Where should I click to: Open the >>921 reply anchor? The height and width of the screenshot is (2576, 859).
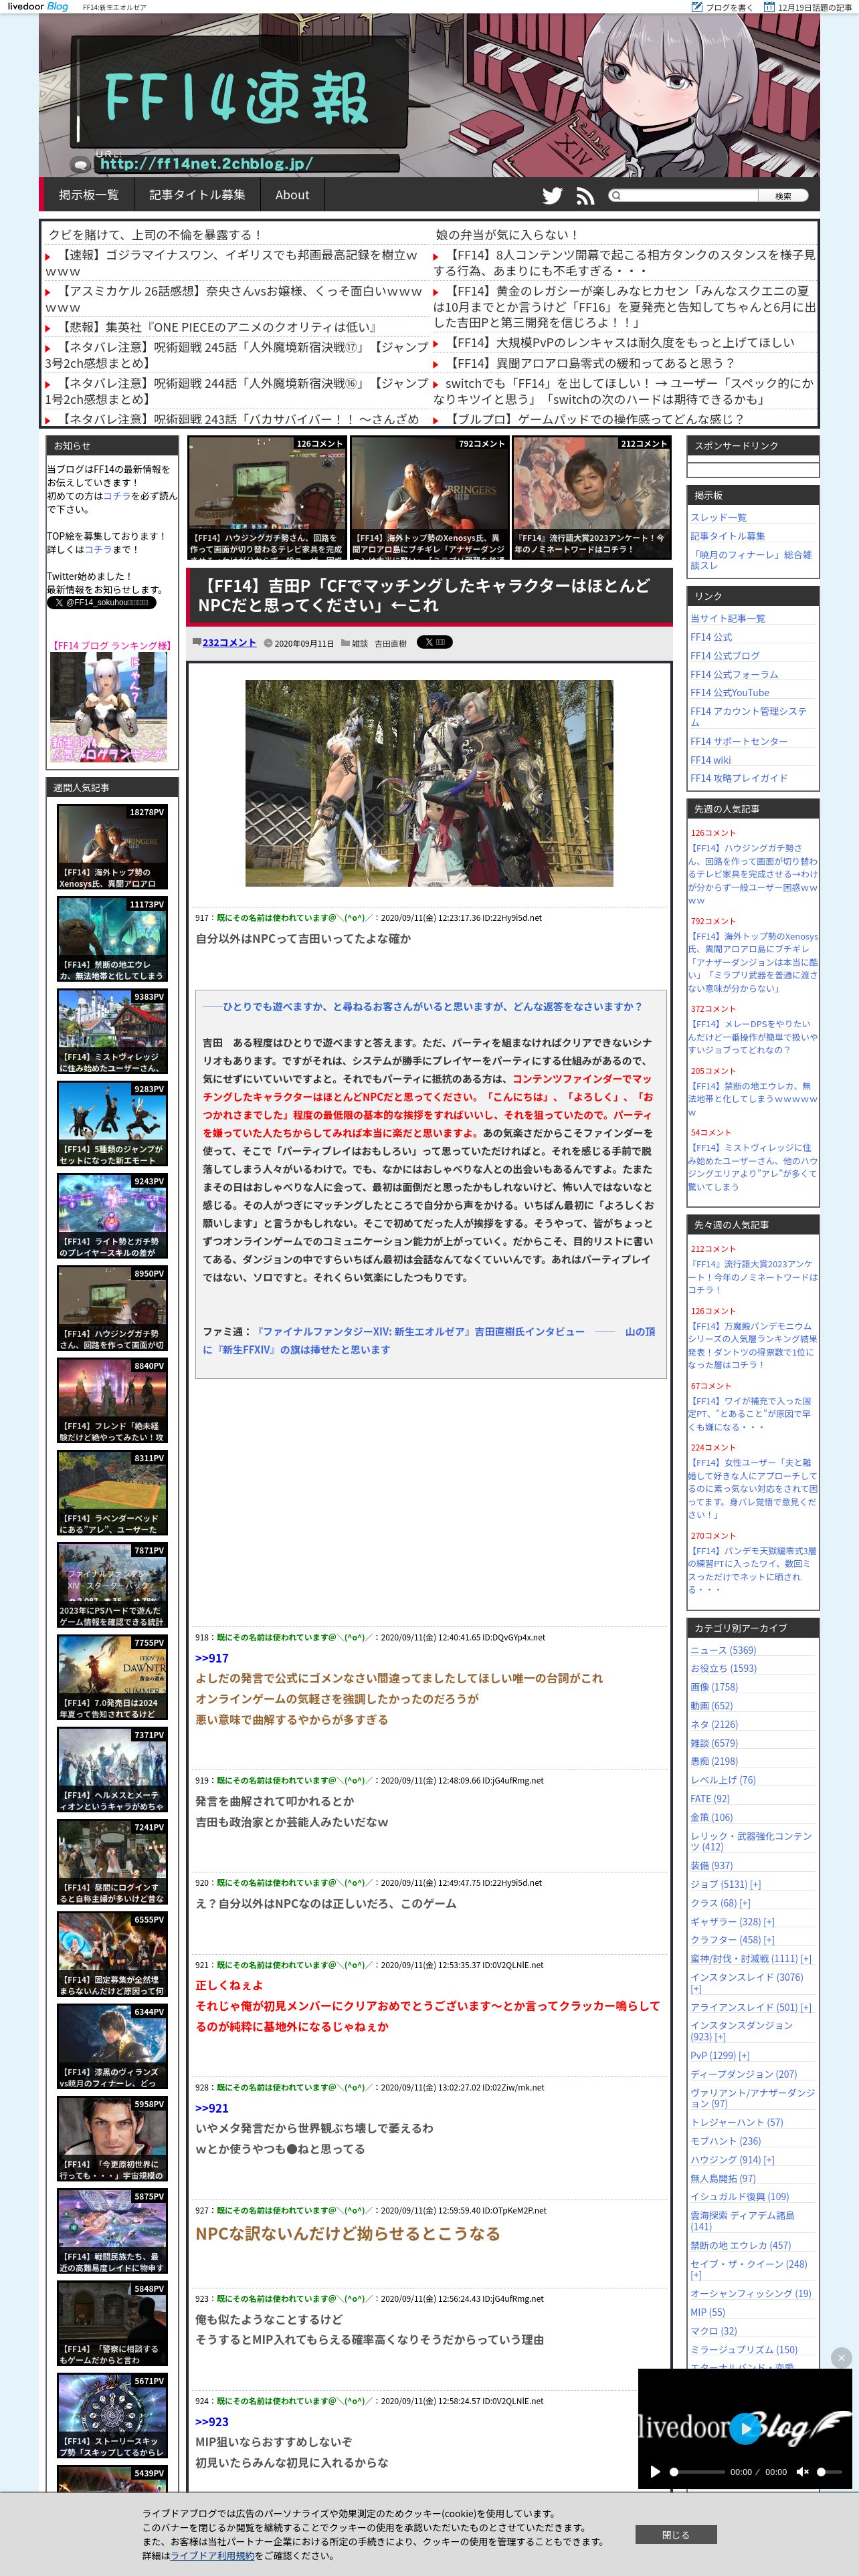click(212, 2108)
